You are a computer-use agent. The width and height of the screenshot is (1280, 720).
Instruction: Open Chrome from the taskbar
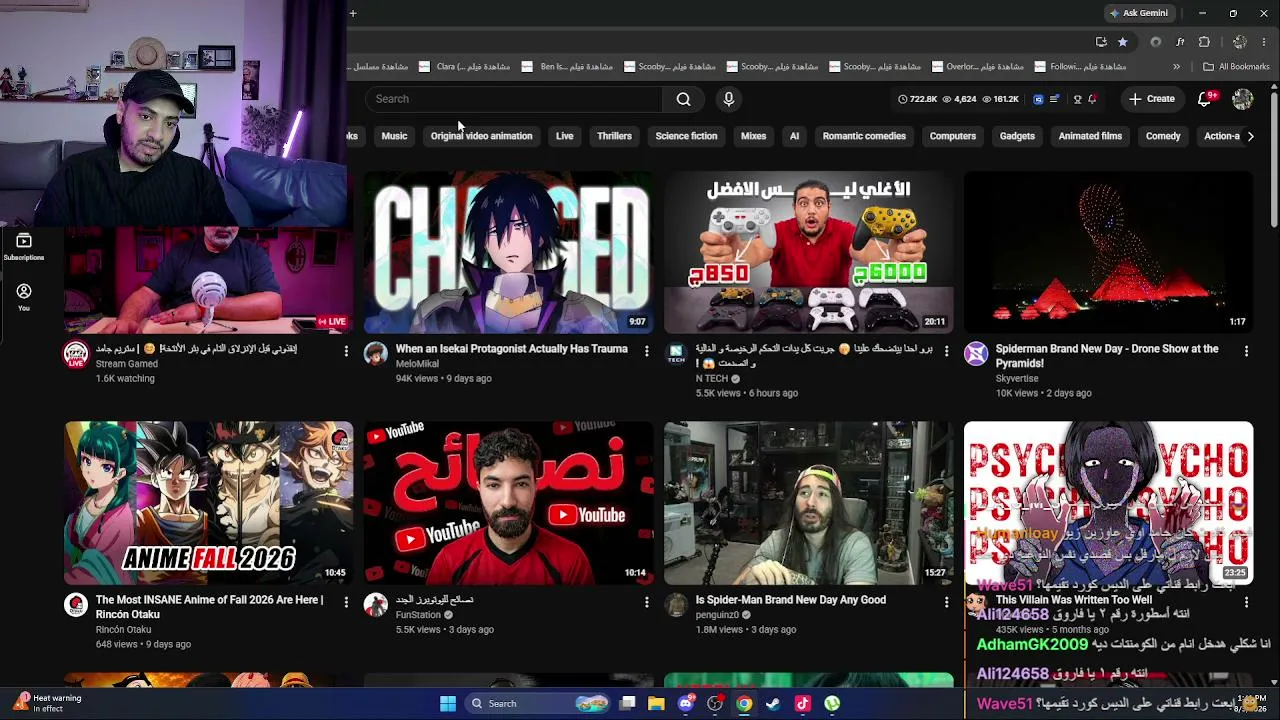click(x=744, y=703)
